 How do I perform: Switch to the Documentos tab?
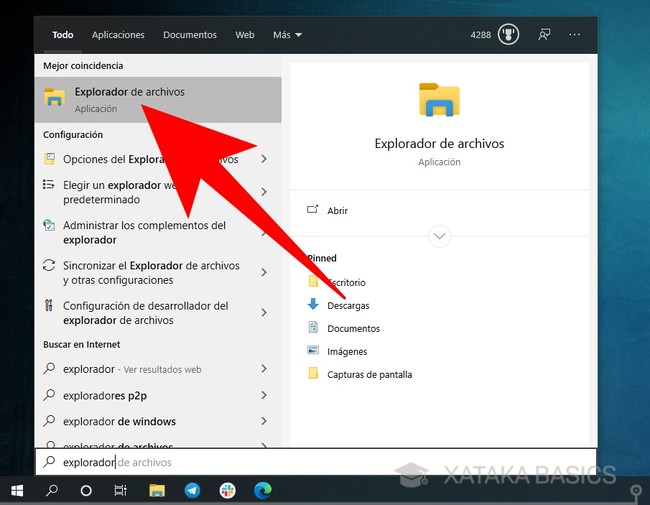190,35
